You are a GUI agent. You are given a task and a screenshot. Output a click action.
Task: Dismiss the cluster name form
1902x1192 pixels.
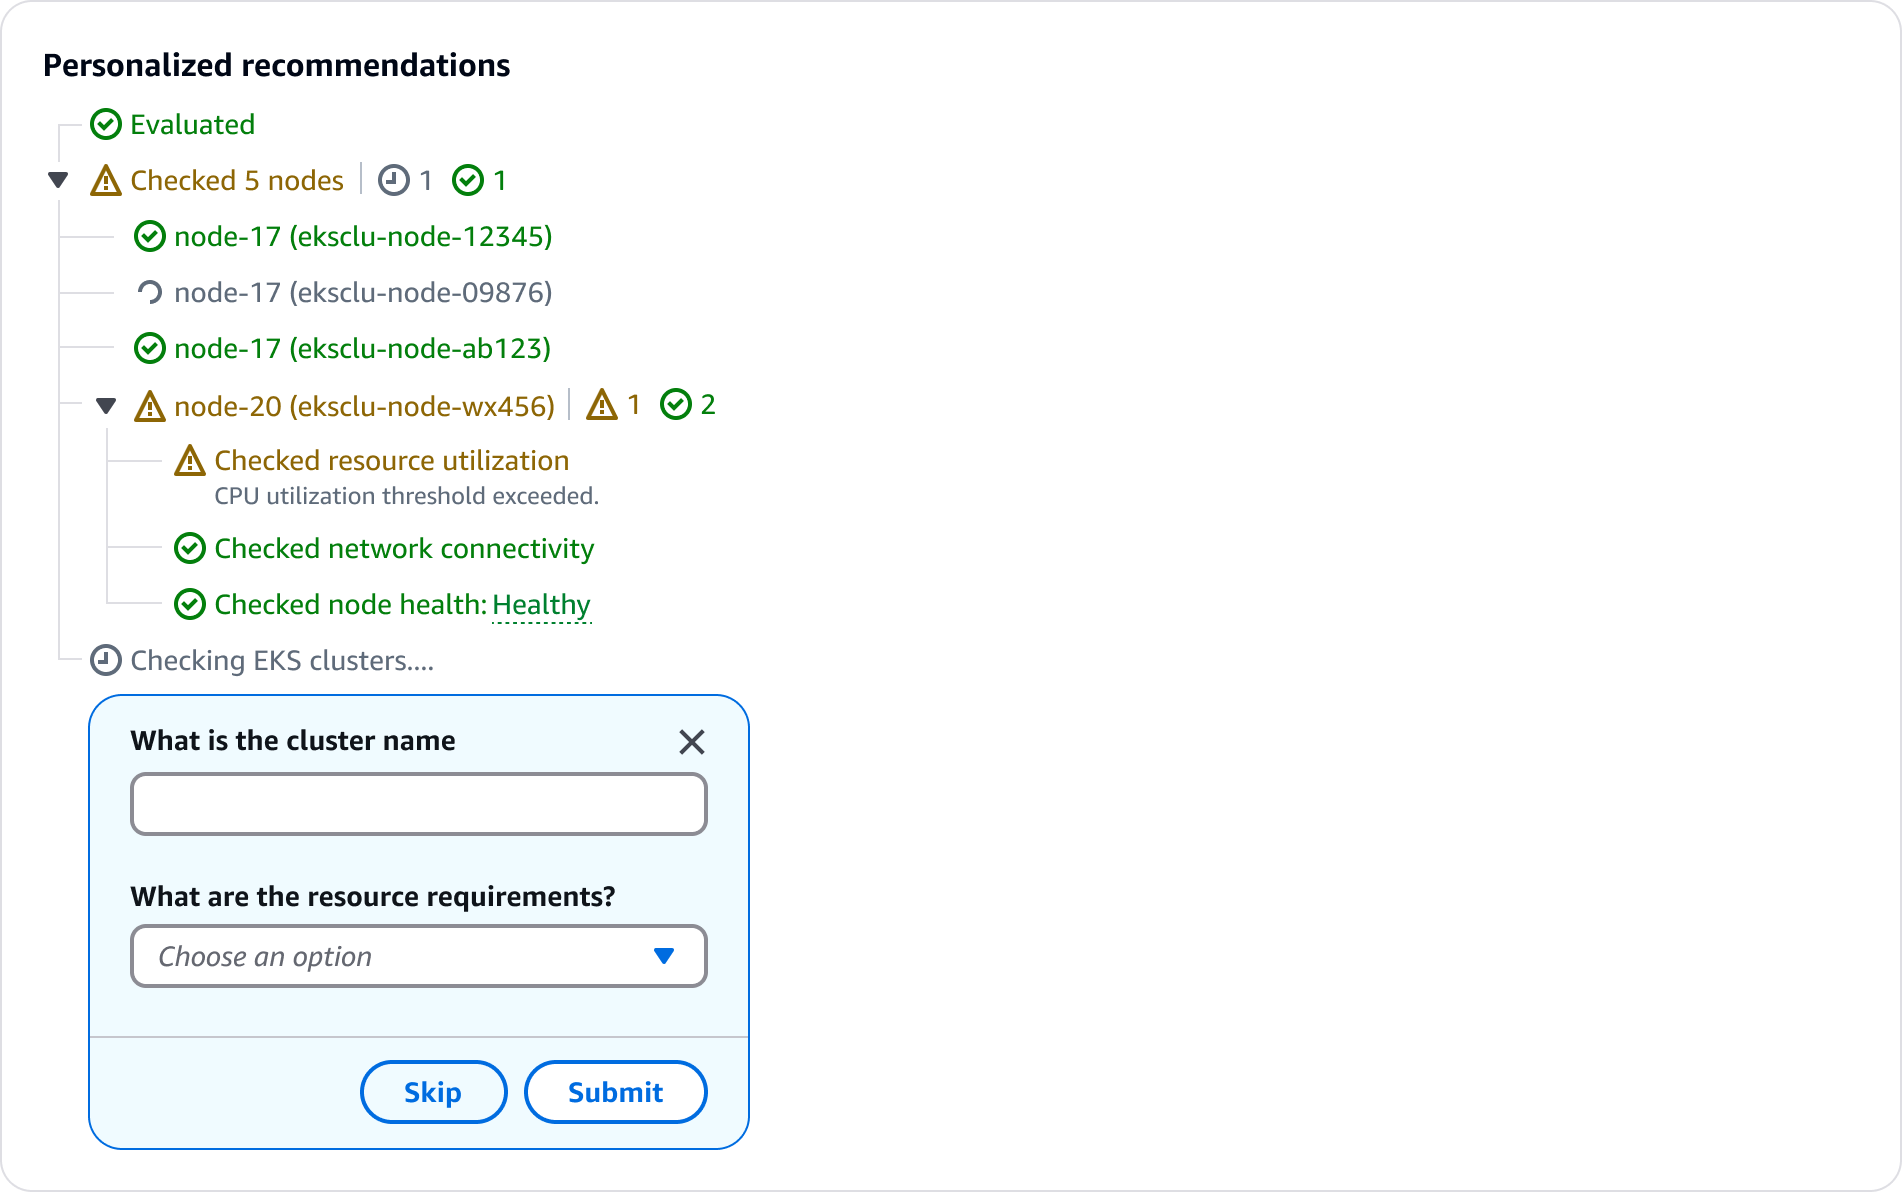click(692, 742)
